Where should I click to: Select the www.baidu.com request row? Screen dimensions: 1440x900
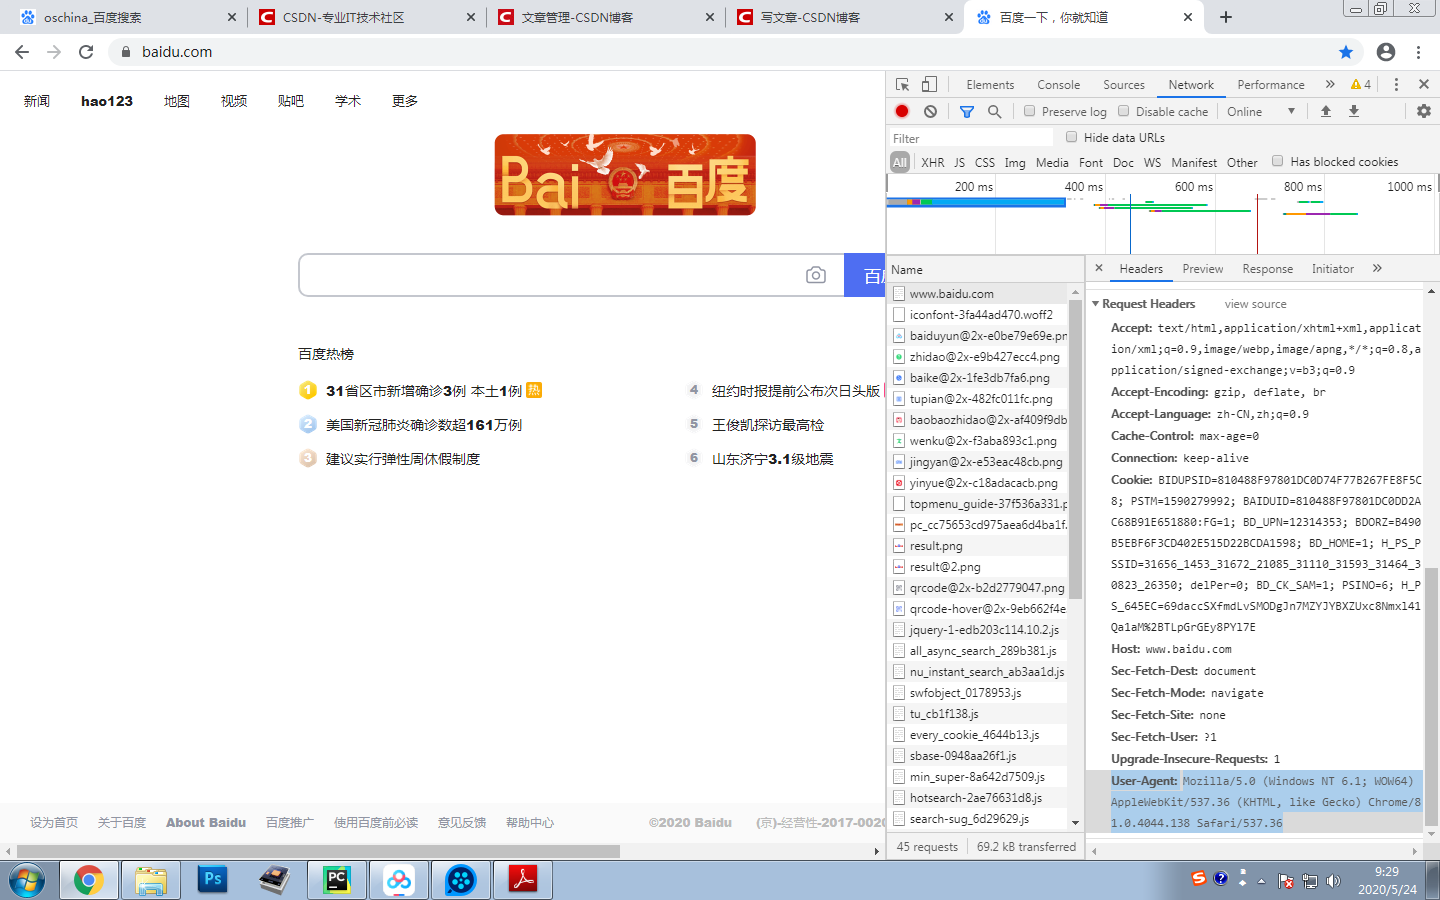[x=977, y=293]
